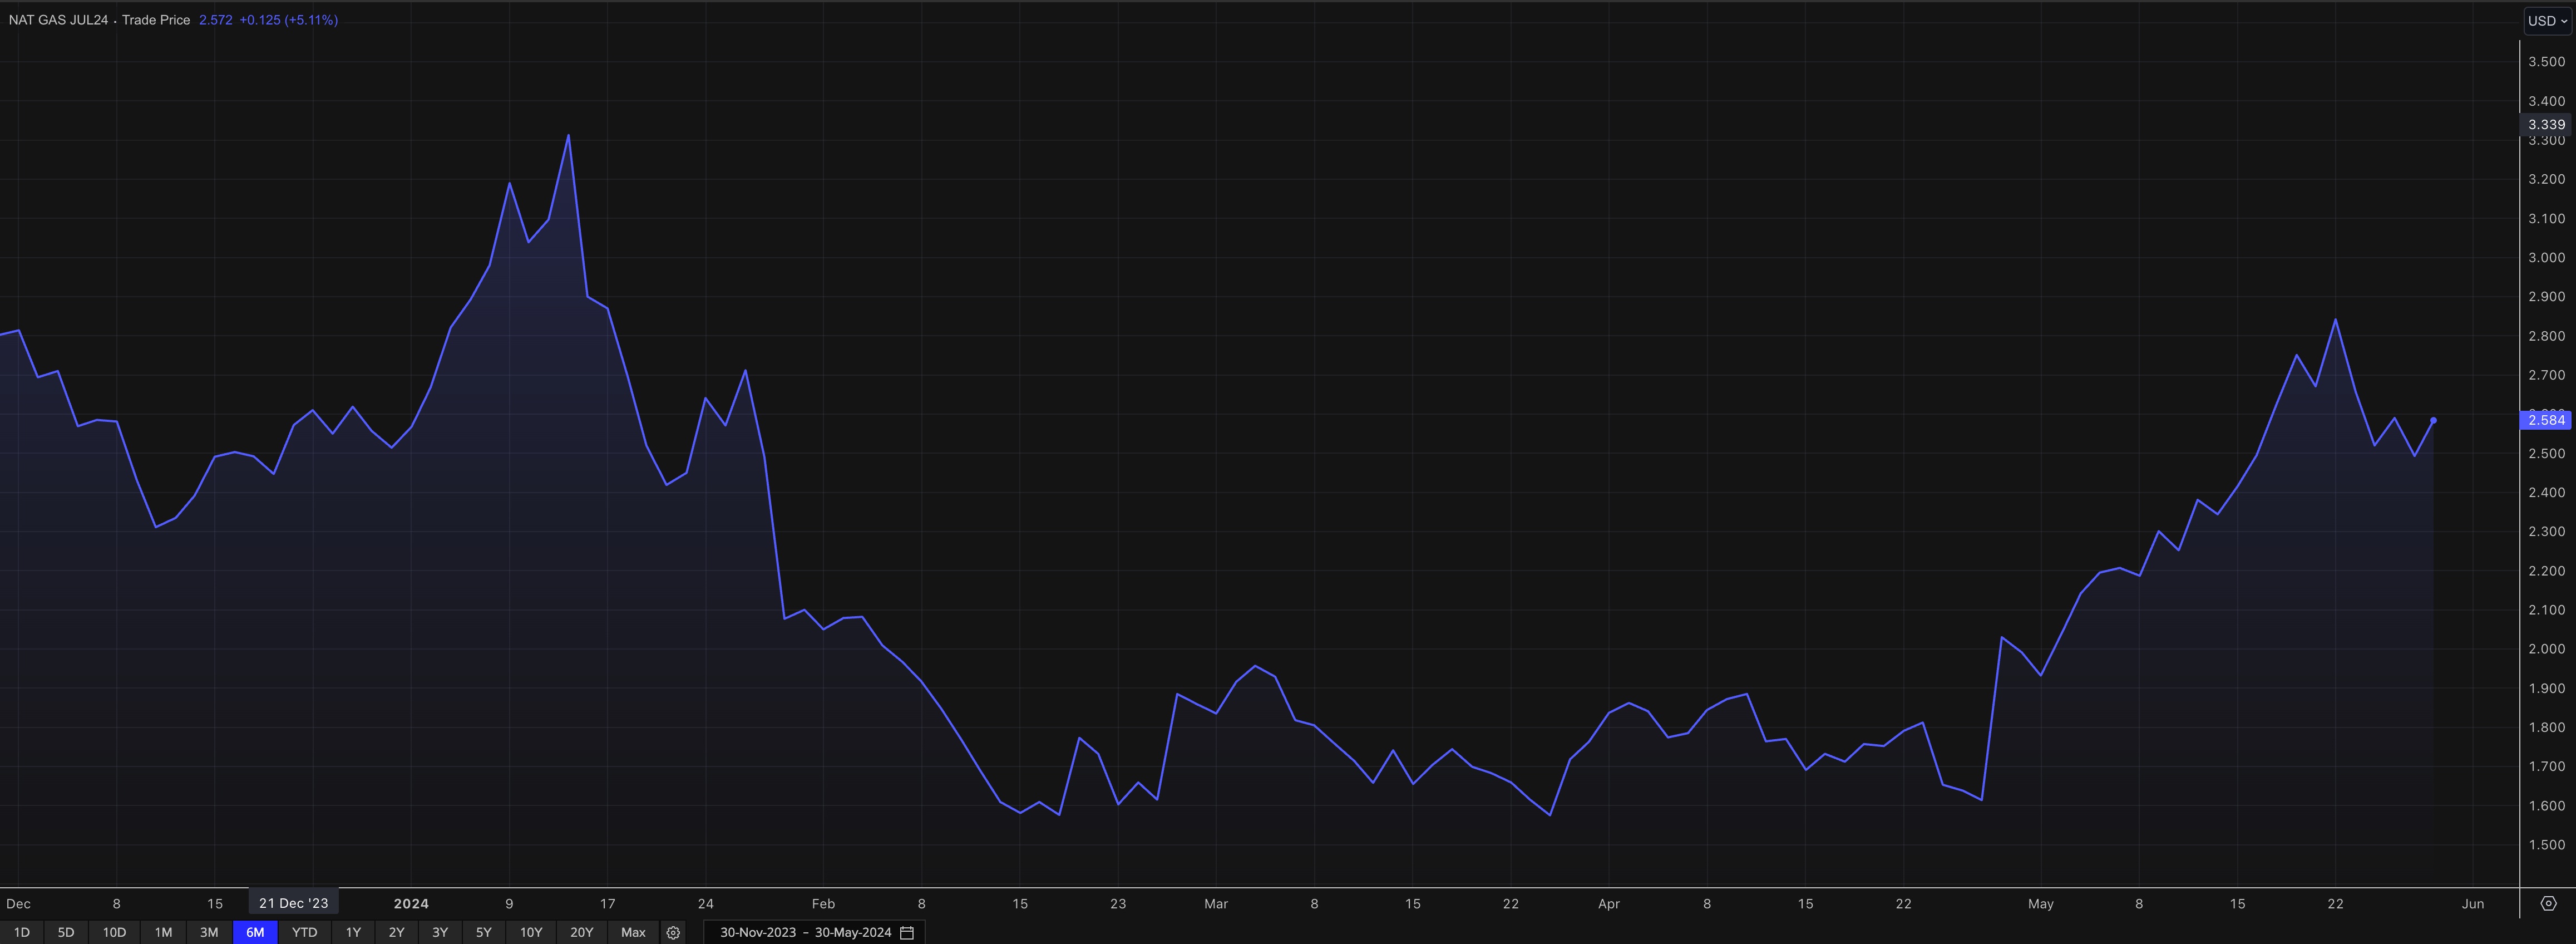Viewport: 2576px width, 944px height.
Task: Select the 1D time range
Action: [x=22, y=932]
